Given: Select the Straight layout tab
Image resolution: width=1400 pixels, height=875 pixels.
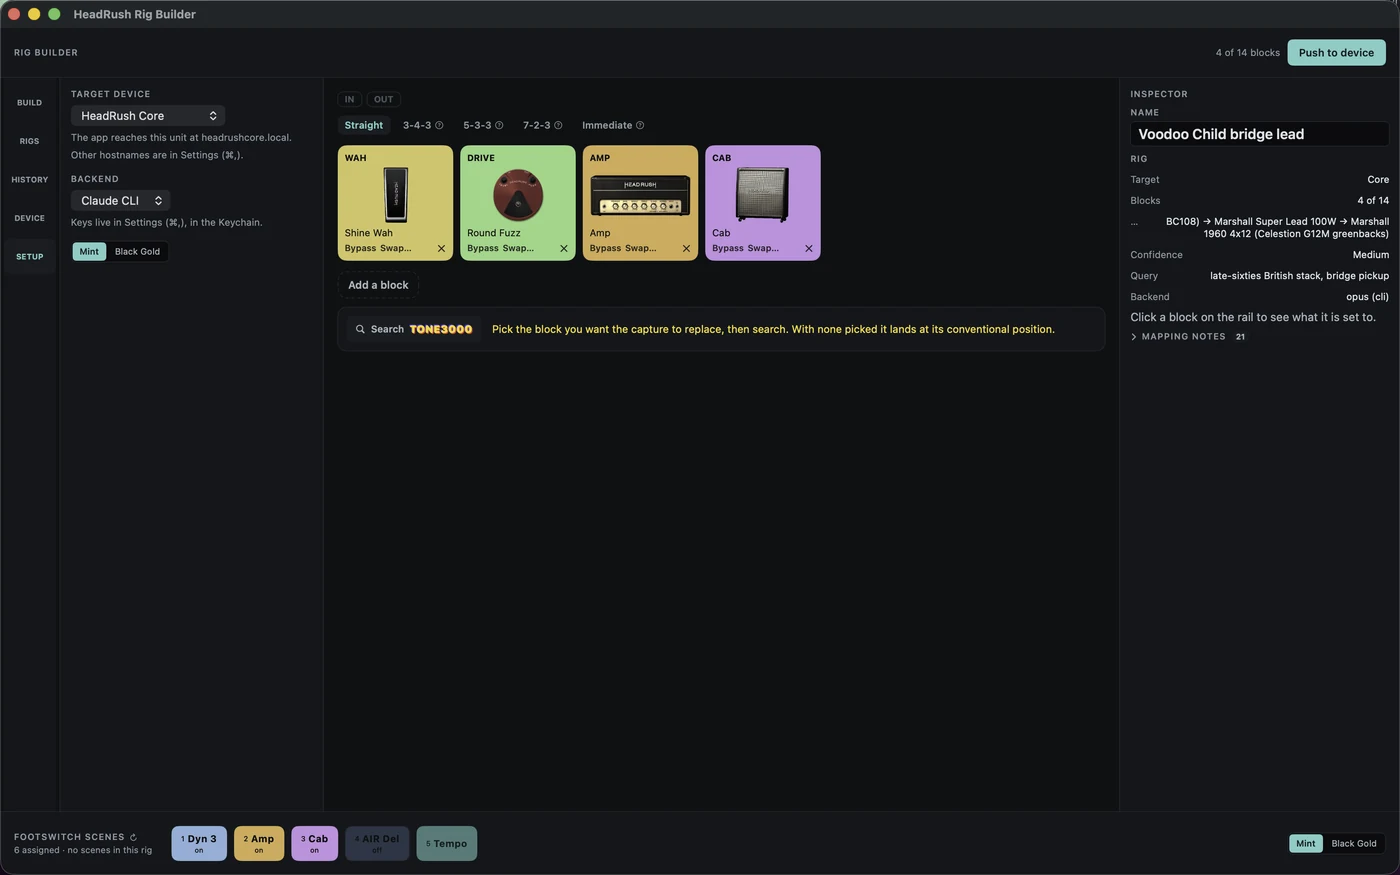Looking at the screenshot, I should coord(364,125).
